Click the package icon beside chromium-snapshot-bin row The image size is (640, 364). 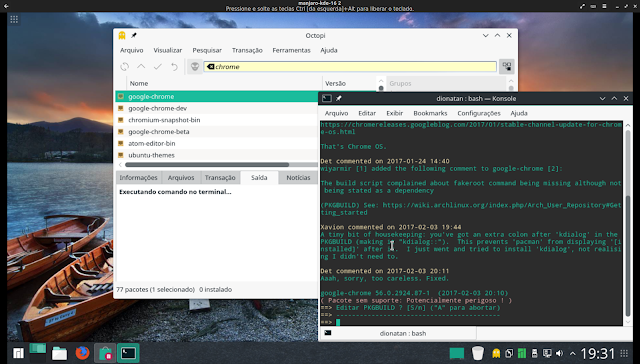[x=120, y=120]
